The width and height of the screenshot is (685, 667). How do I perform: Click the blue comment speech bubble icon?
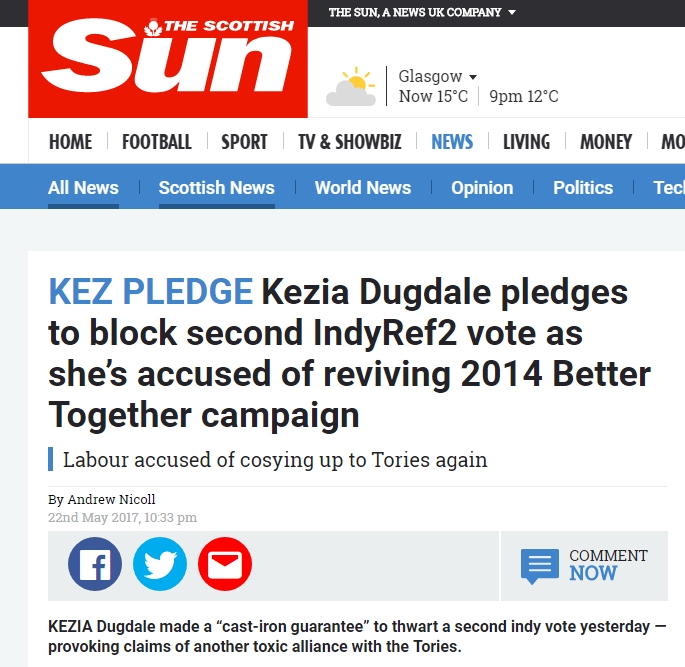click(540, 566)
